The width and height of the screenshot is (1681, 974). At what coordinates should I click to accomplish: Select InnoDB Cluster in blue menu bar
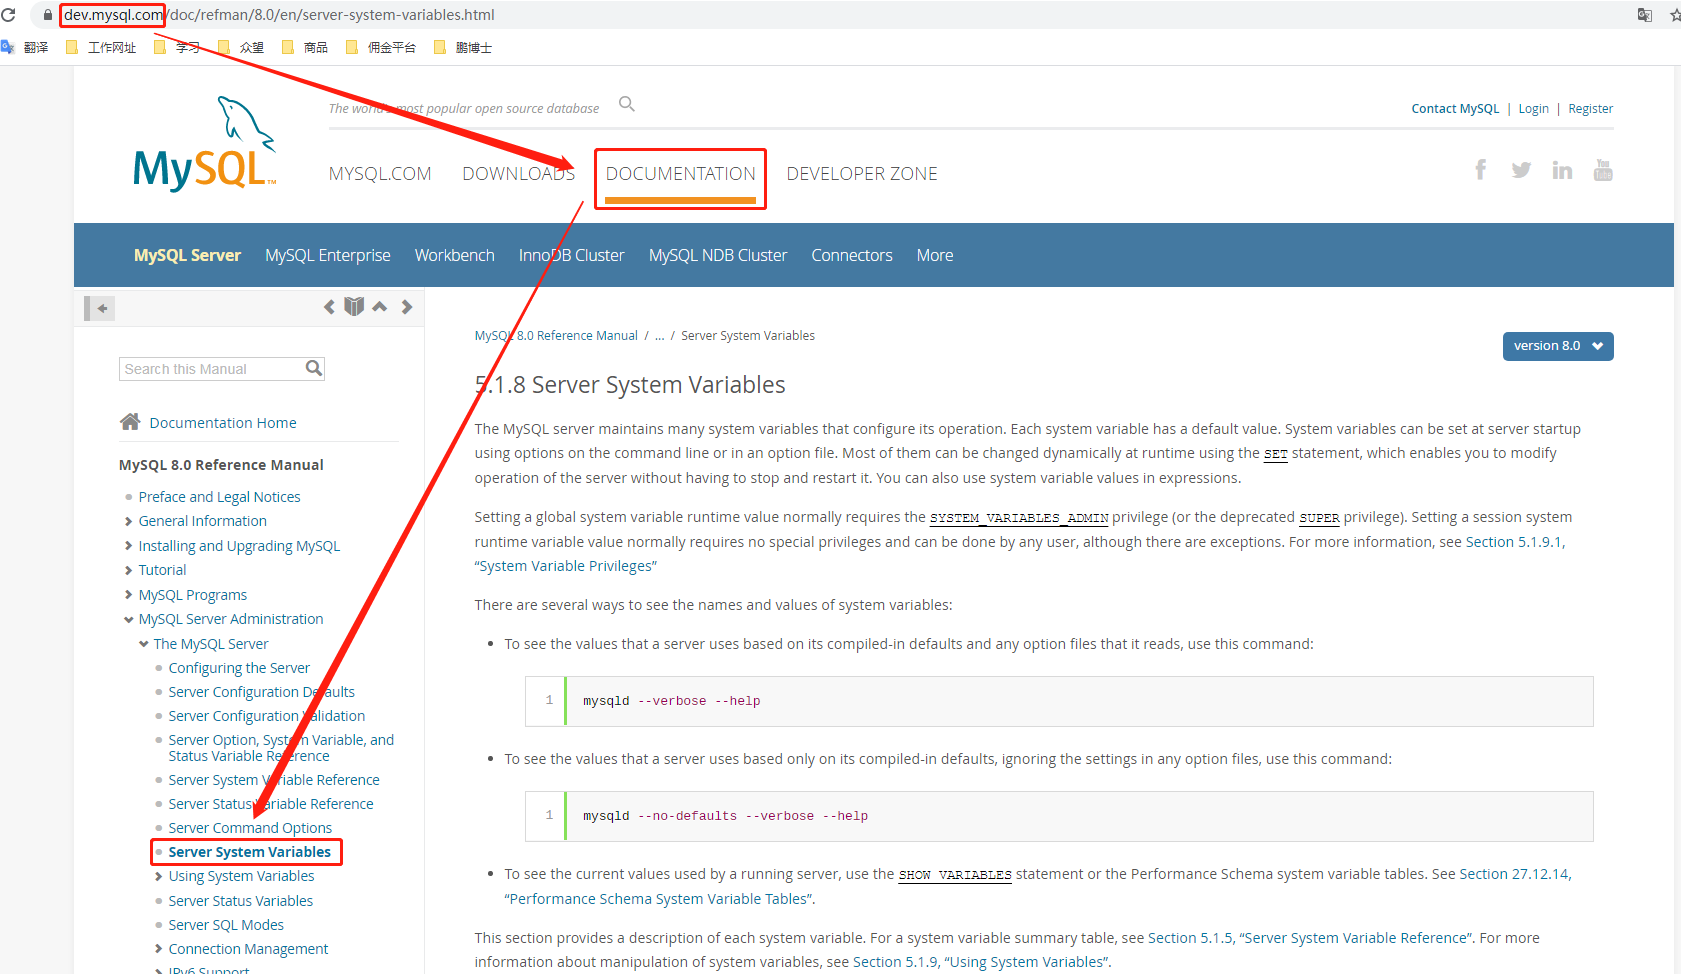(x=571, y=255)
